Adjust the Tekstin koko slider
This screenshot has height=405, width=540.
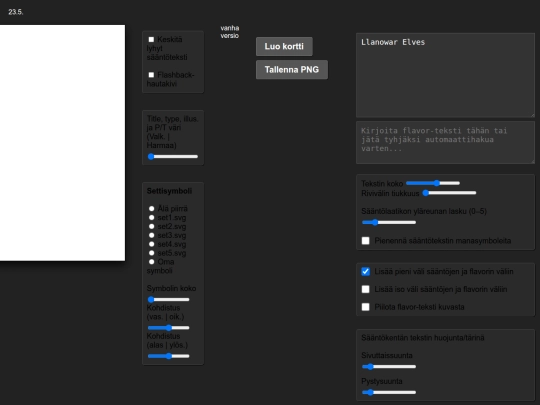point(433,183)
